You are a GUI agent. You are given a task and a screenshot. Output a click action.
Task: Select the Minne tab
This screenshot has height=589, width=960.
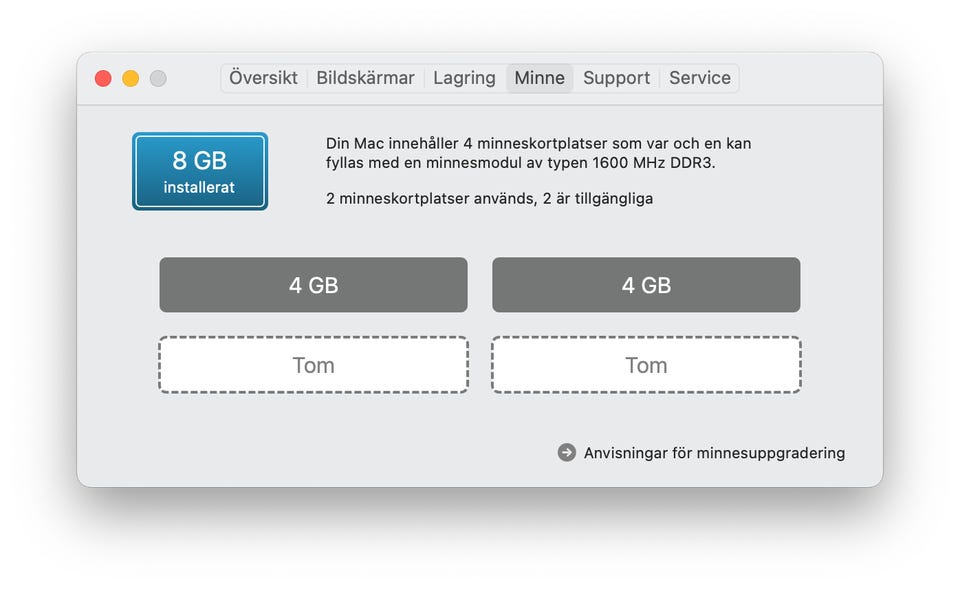click(x=539, y=78)
